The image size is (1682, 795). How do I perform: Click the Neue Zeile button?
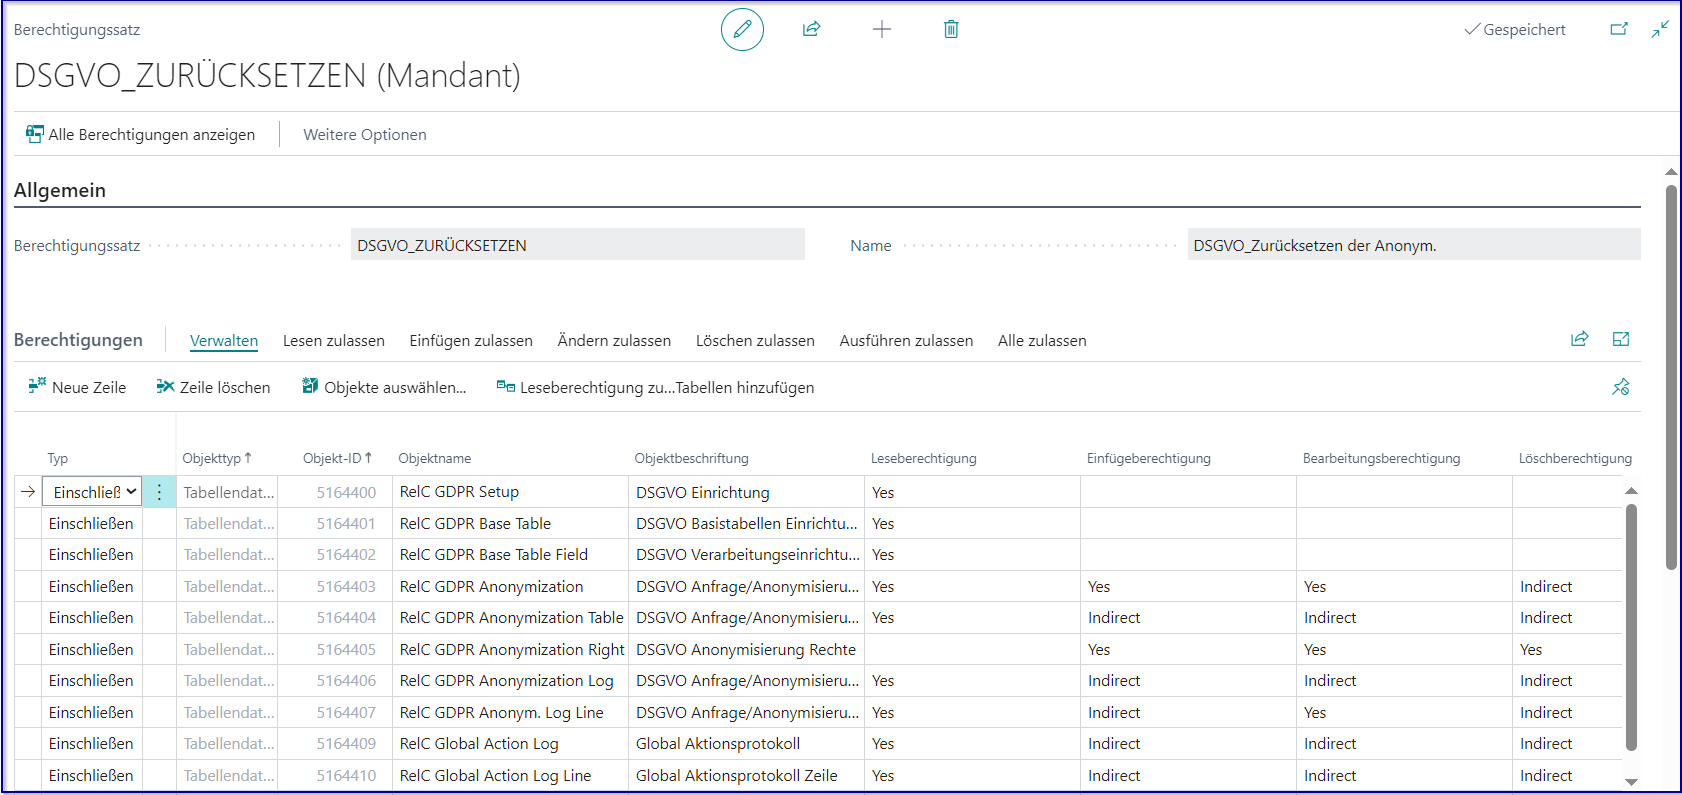(x=77, y=388)
